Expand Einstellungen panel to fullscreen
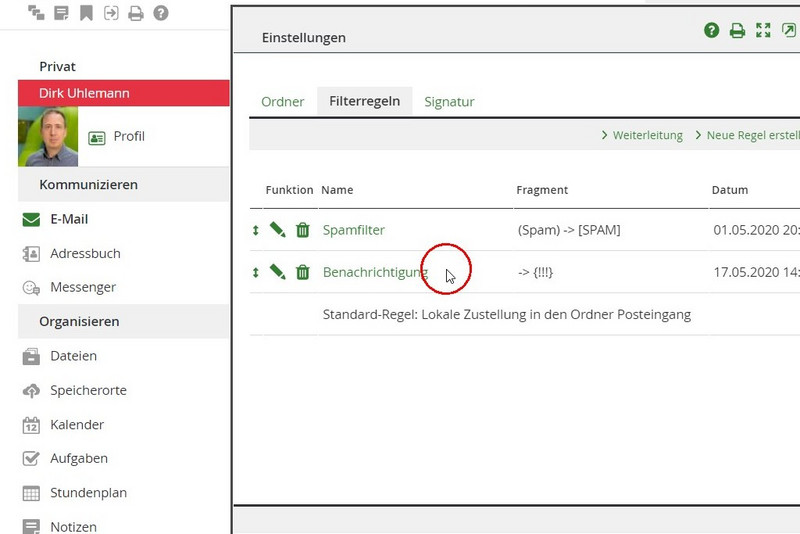The image size is (800, 534). pyautogui.click(x=763, y=31)
